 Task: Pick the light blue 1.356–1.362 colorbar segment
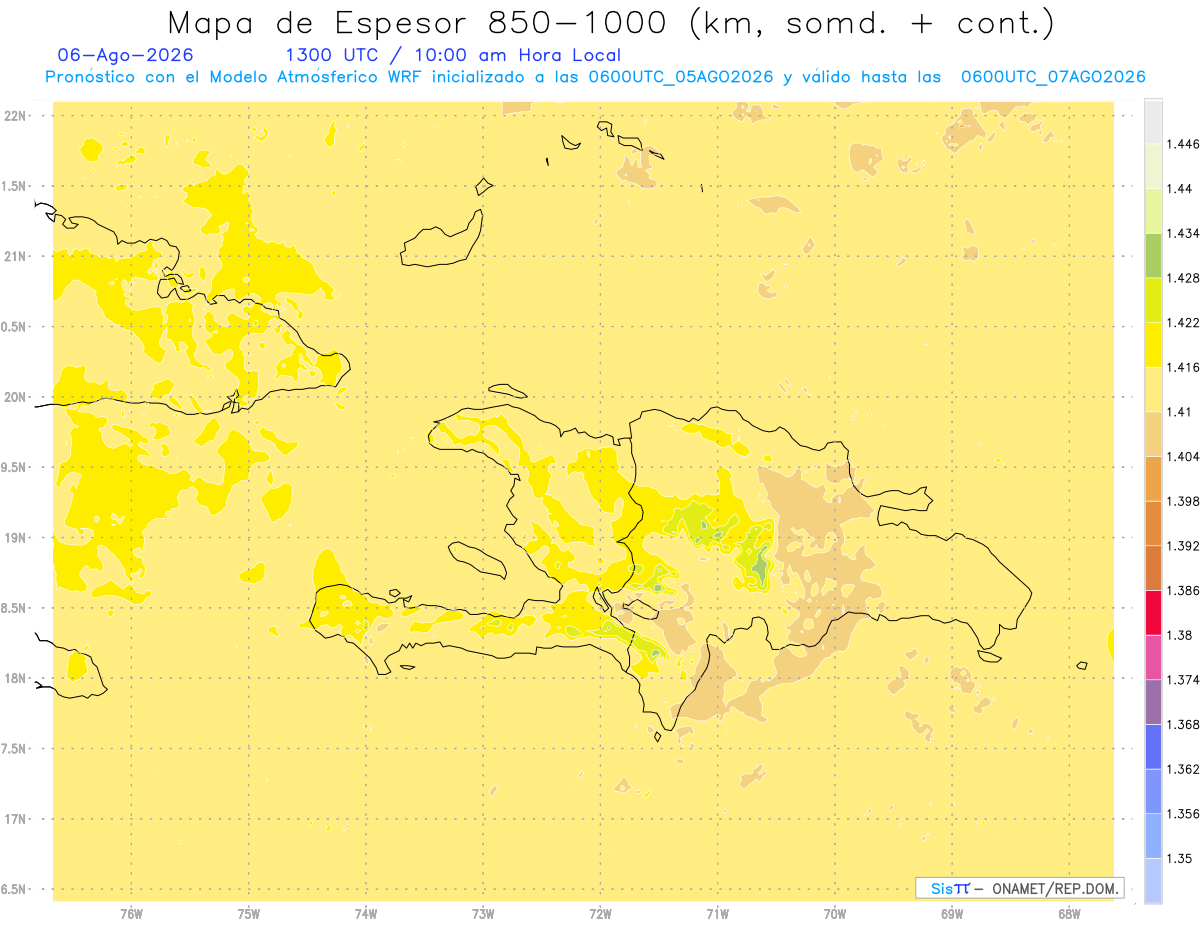point(1153,791)
